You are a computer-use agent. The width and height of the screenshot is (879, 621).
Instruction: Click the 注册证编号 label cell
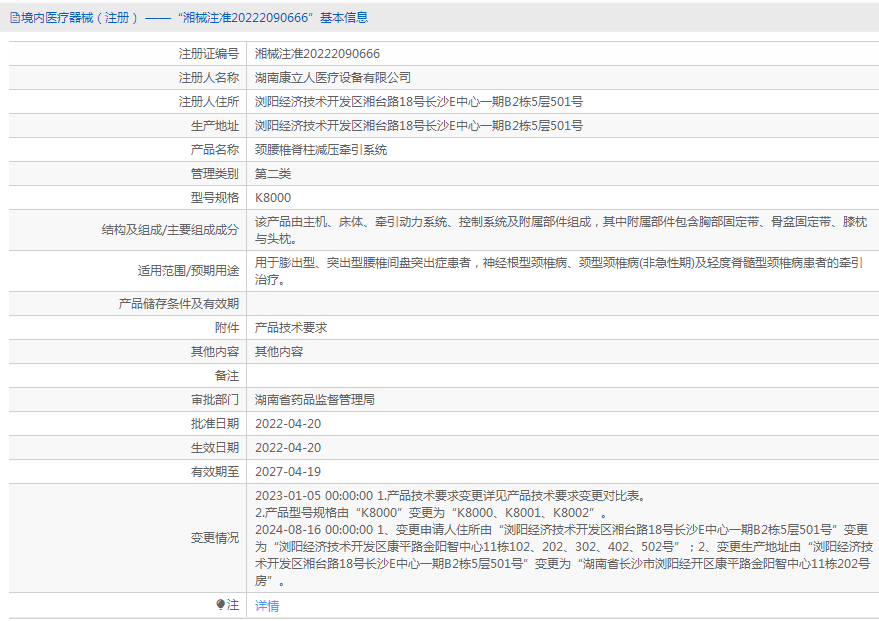coord(209,54)
